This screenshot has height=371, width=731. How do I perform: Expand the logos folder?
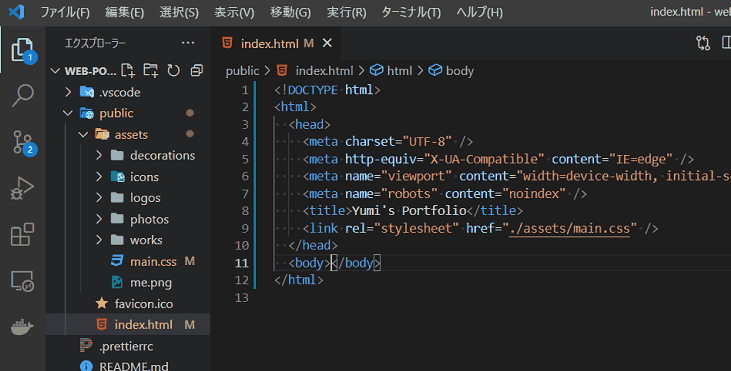coord(99,198)
